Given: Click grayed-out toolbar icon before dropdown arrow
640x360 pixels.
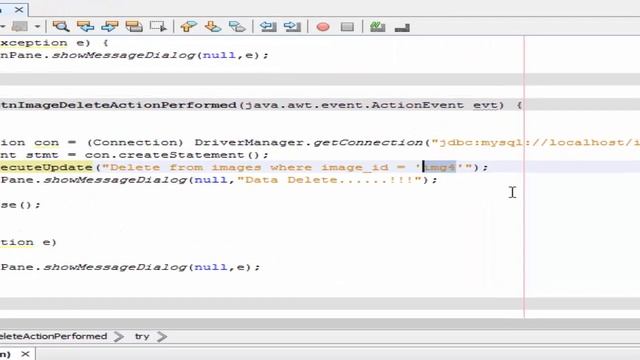Looking at the screenshot, I should [20, 27].
